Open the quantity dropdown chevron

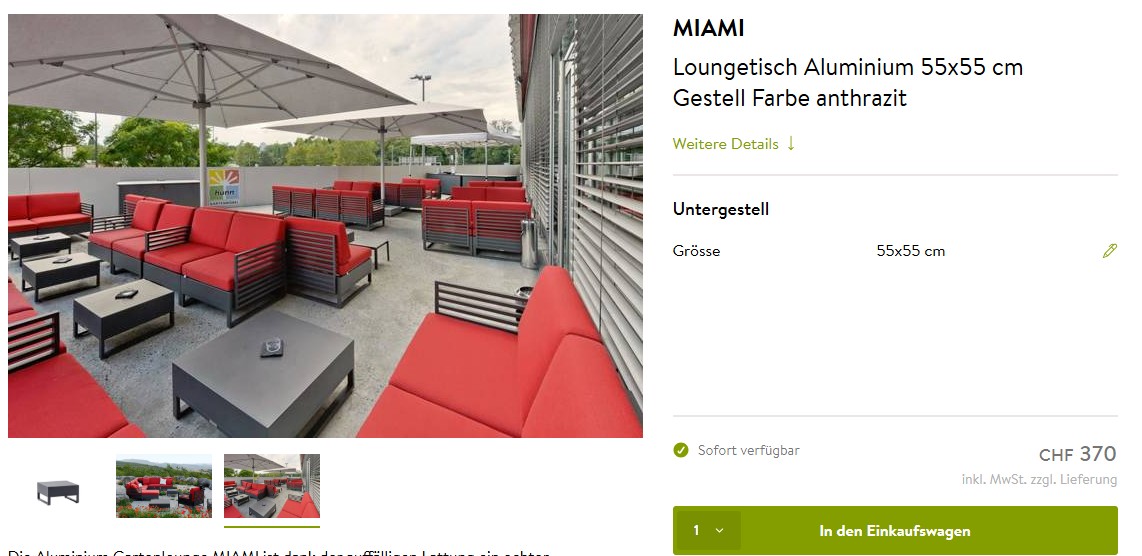point(720,530)
